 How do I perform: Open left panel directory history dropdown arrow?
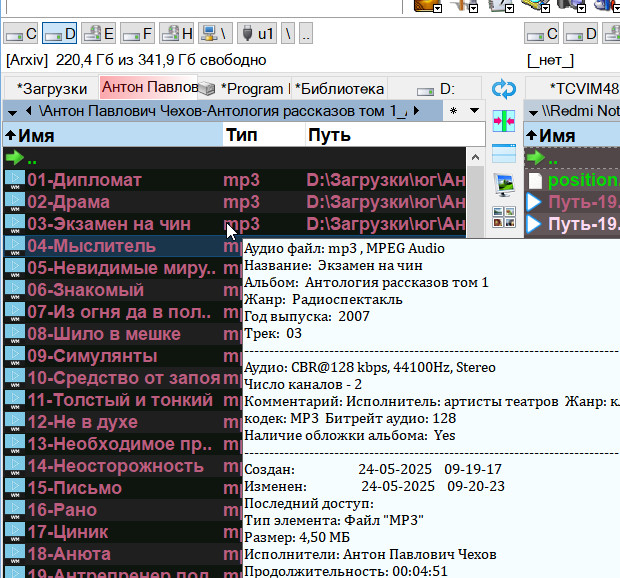click(474, 110)
